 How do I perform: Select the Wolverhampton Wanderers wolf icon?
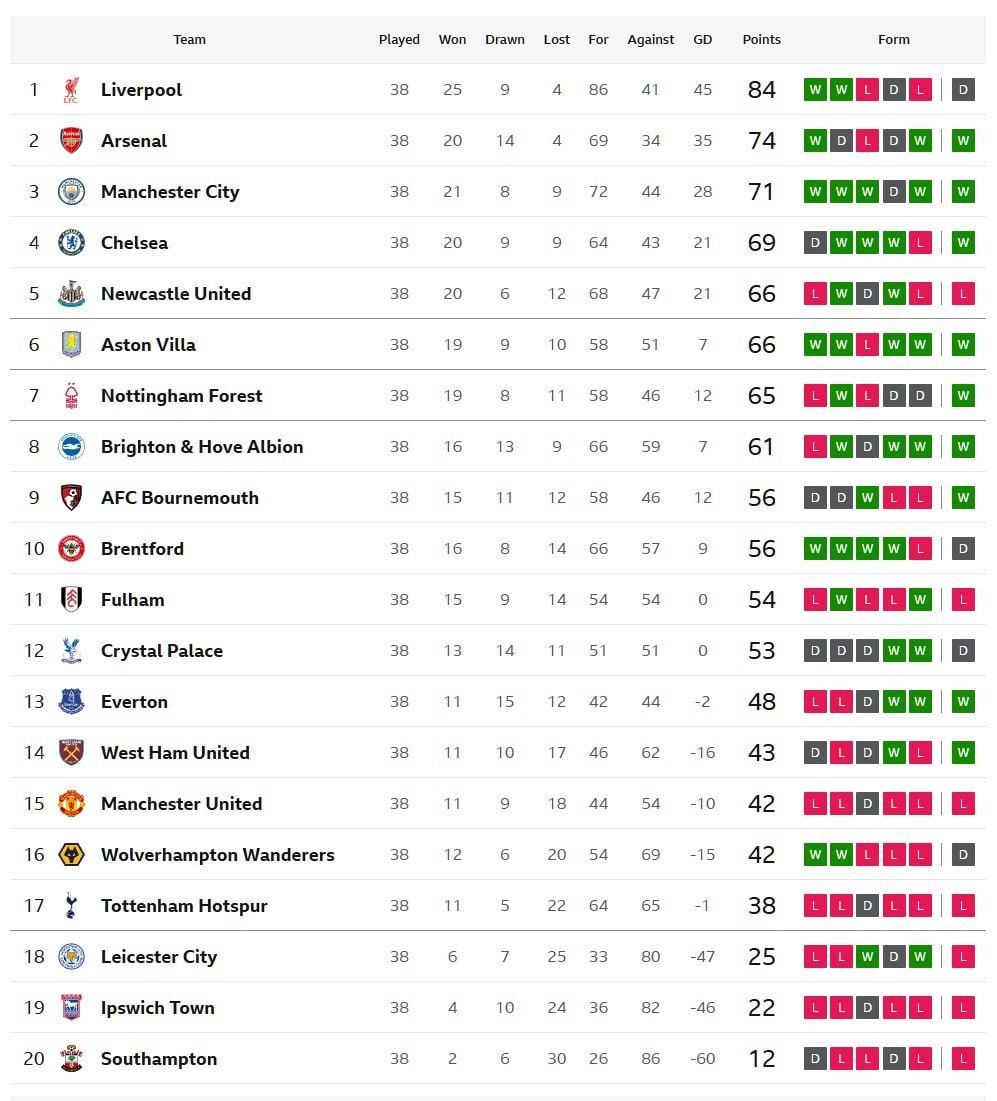pos(71,855)
